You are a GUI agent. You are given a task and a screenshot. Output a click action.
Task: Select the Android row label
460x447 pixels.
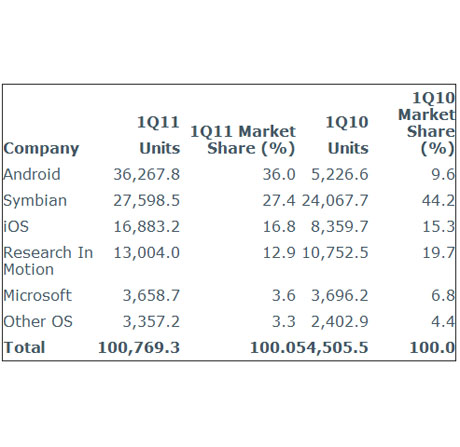click(x=32, y=174)
